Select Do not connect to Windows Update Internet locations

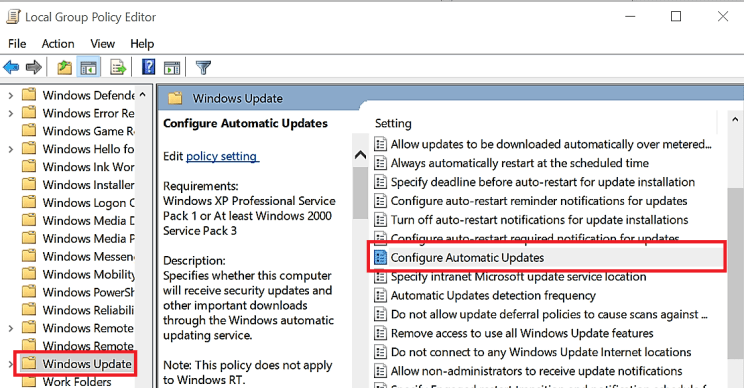[541, 352]
